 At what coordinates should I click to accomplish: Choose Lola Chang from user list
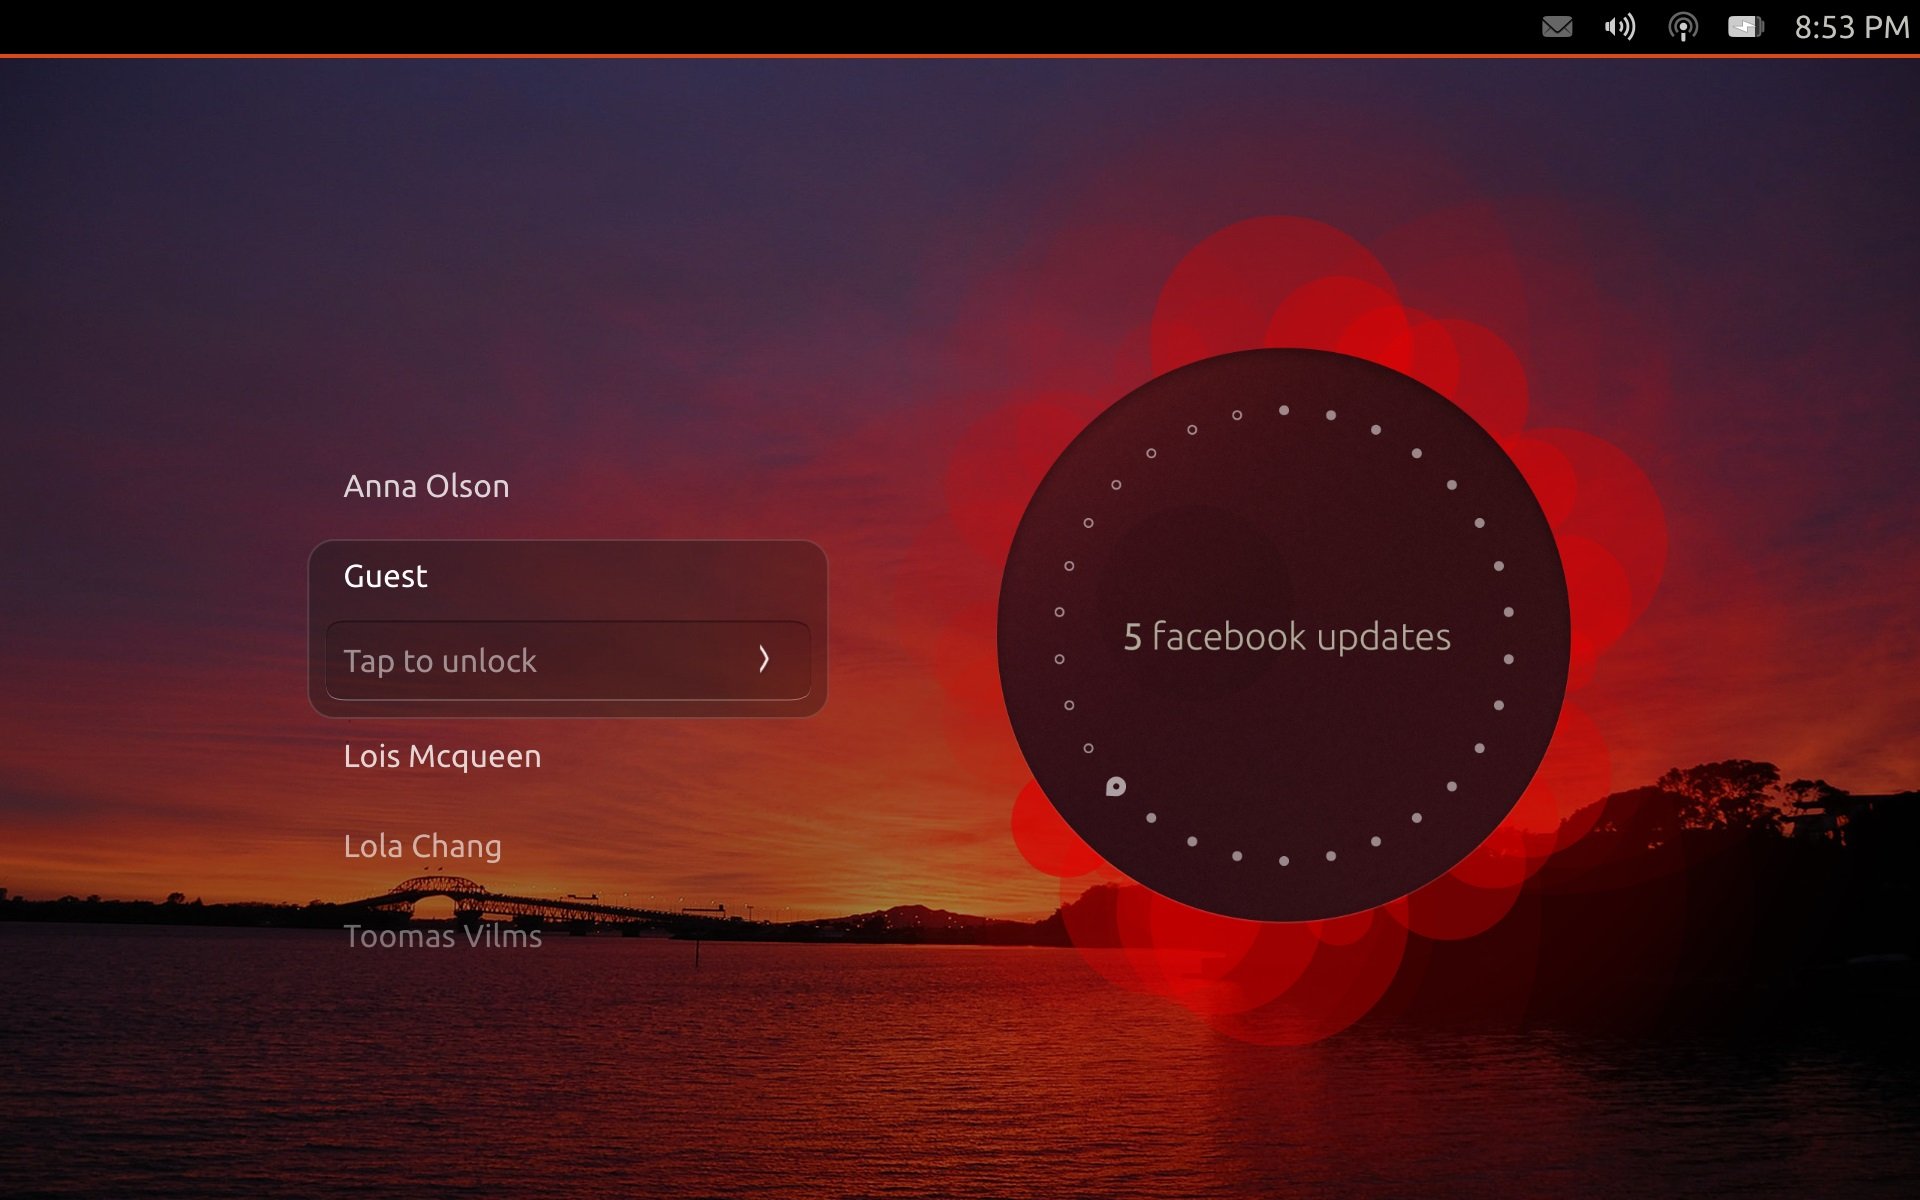[x=422, y=846]
